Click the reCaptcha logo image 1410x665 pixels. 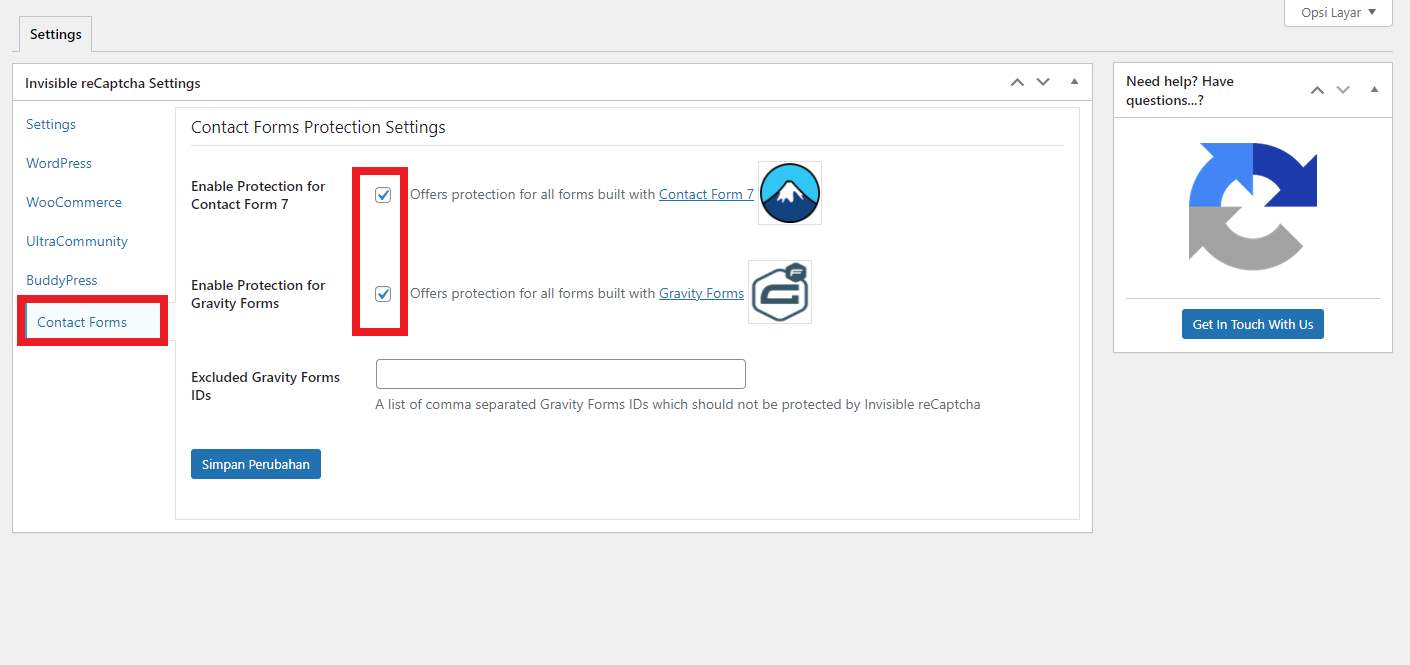(1252, 207)
